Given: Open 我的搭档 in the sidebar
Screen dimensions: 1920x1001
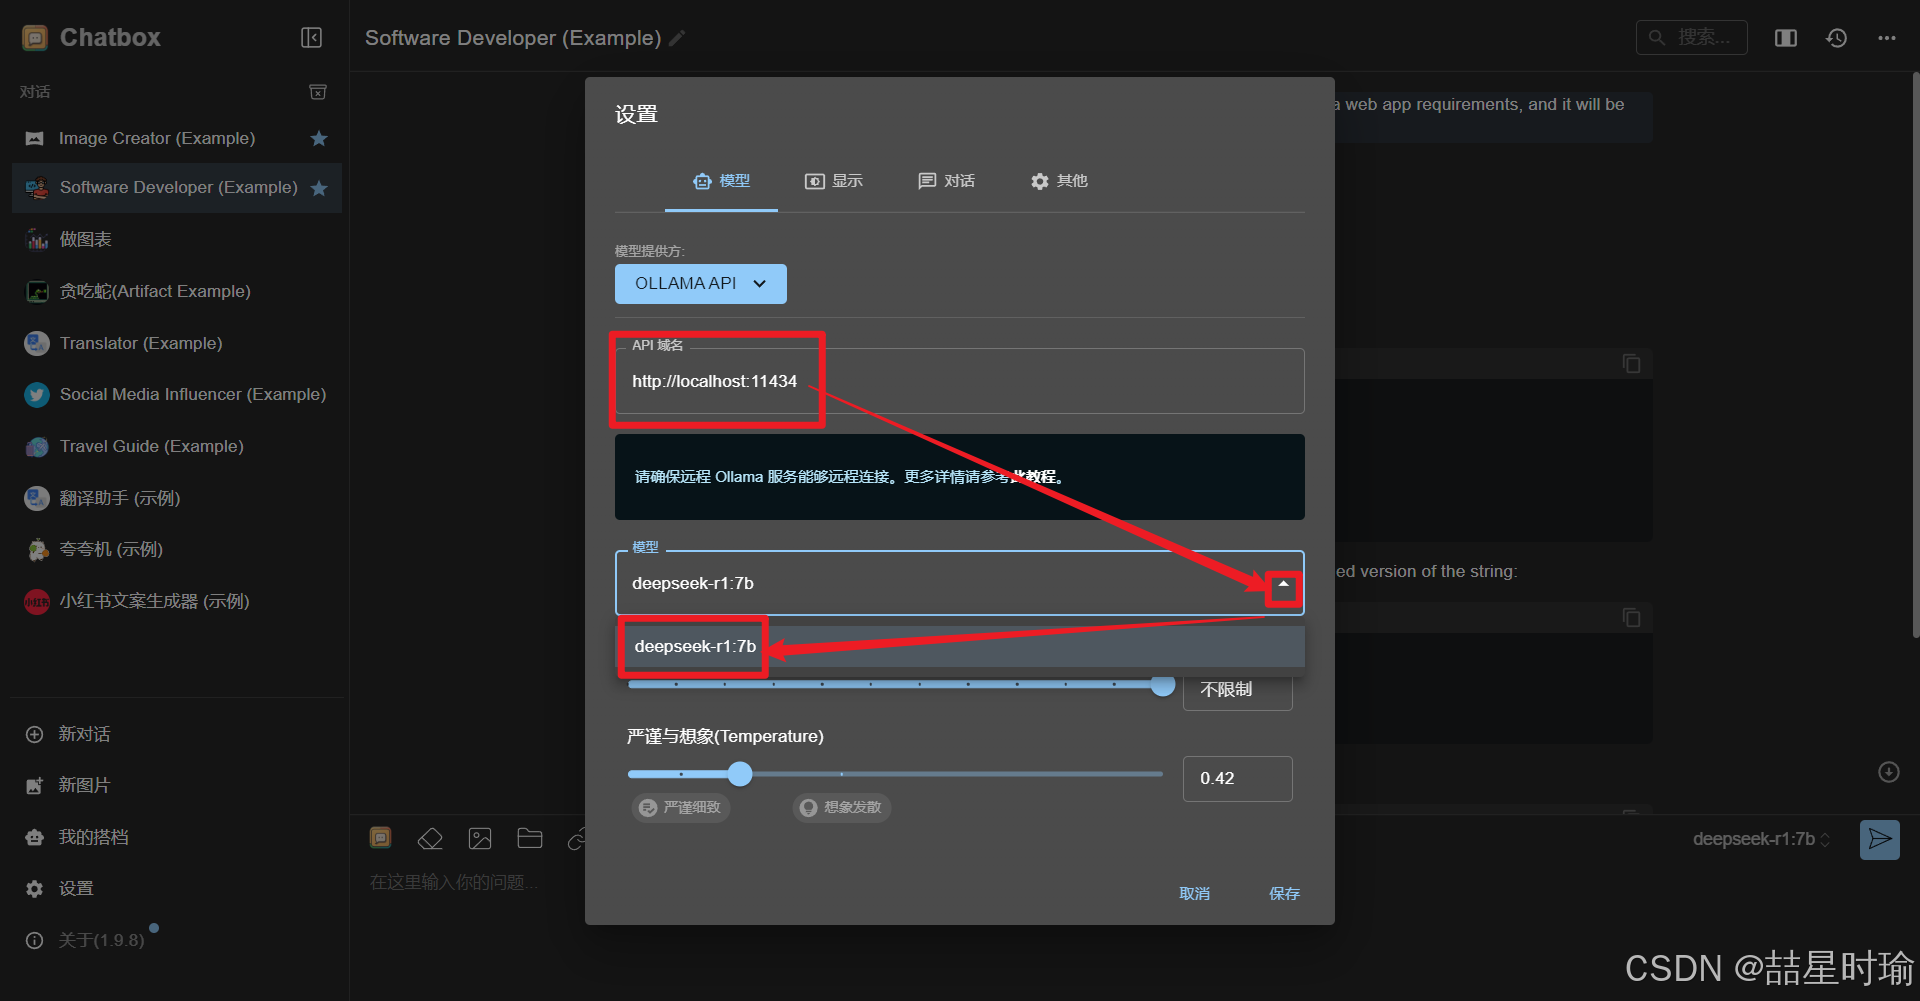Looking at the screenshot, I should tap(177, 837).
